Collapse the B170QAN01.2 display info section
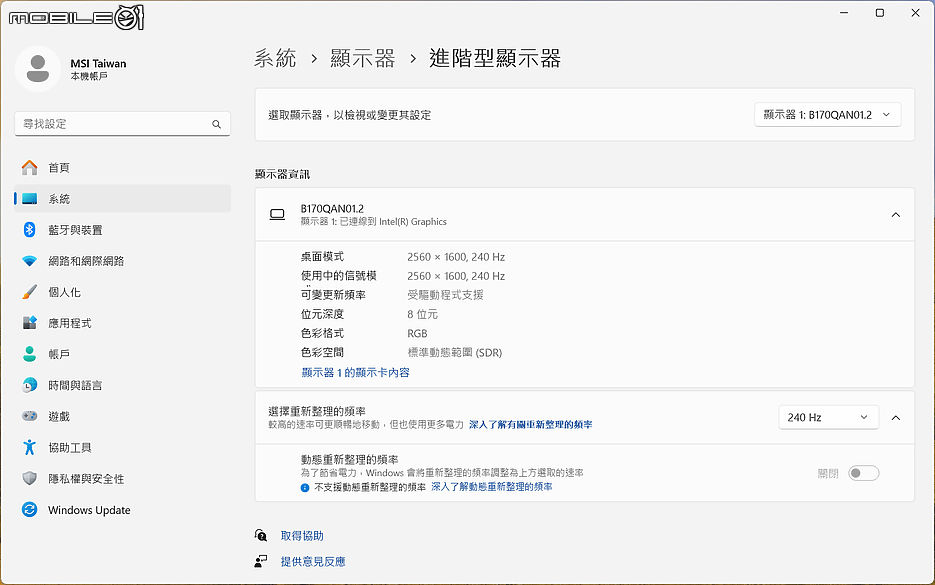The height and width of the screenshot is (585, 935). pos(896,215)
